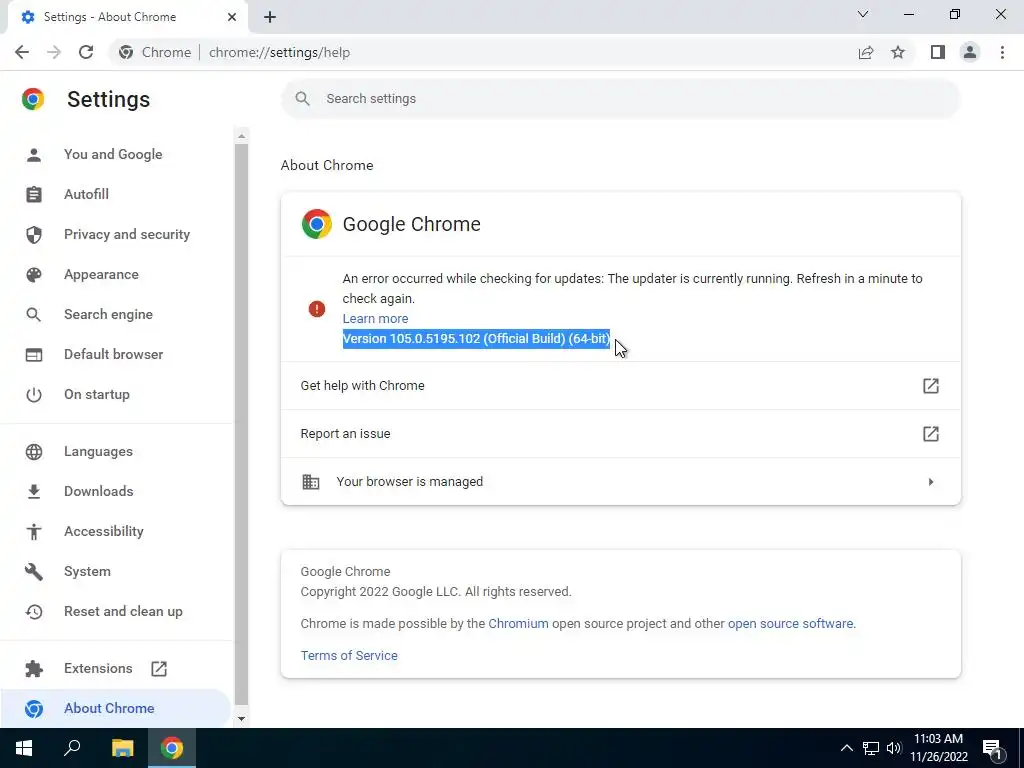The height and width of the screenshot is (768, 1024).
Task: Open the tab search dropdown arrow
Action: pos(863,14)
